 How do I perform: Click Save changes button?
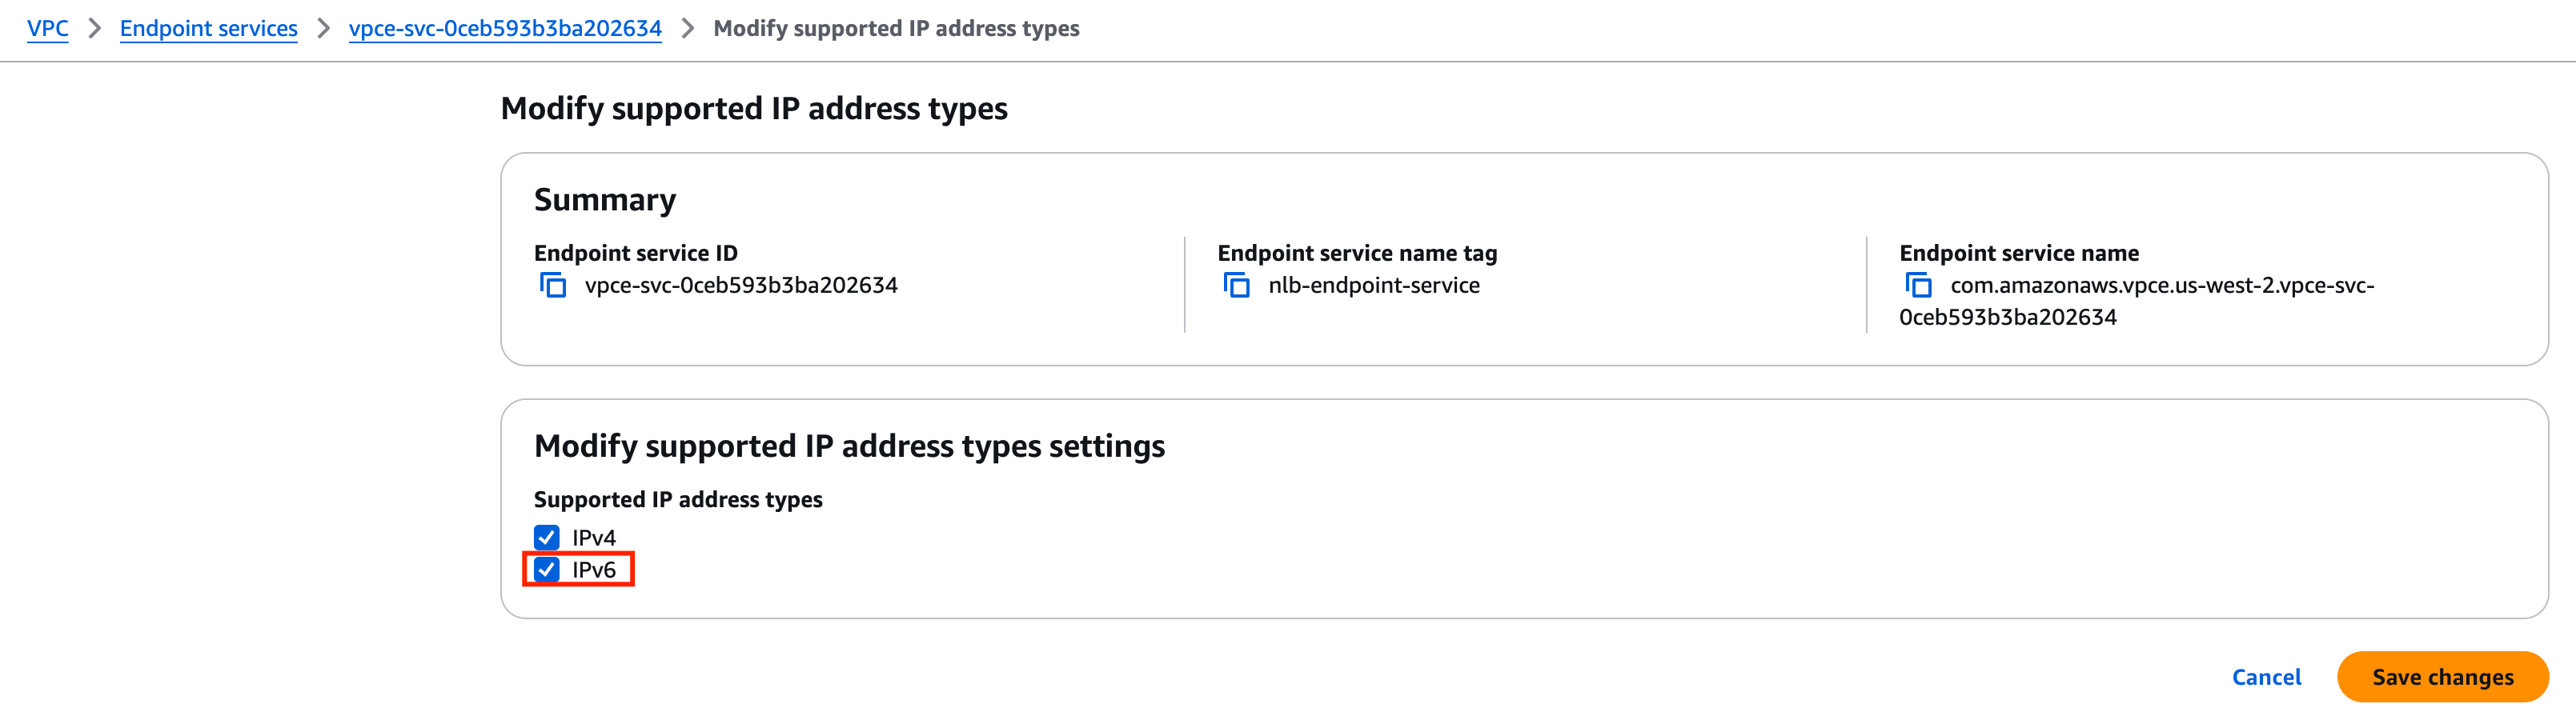(x=2442, y=677)
